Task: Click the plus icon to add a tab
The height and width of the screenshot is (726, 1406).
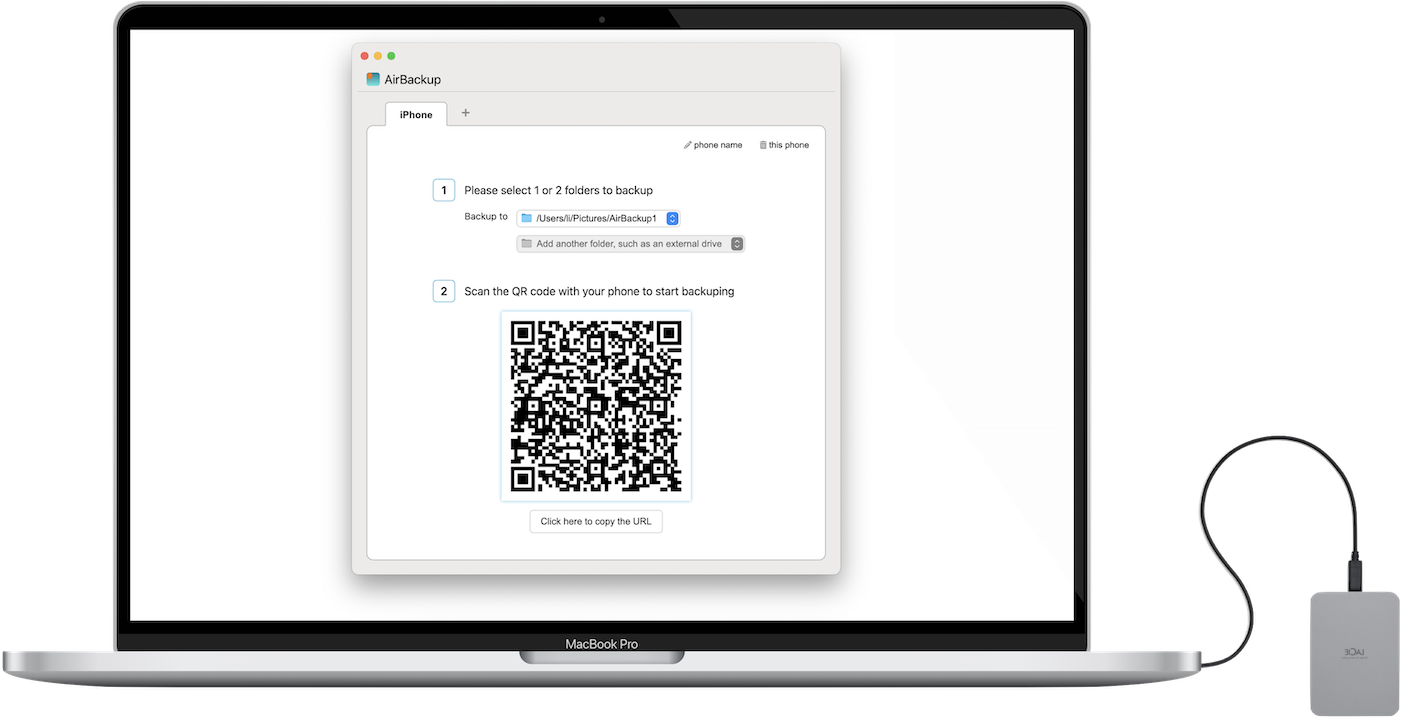Action: pos(465,113)
